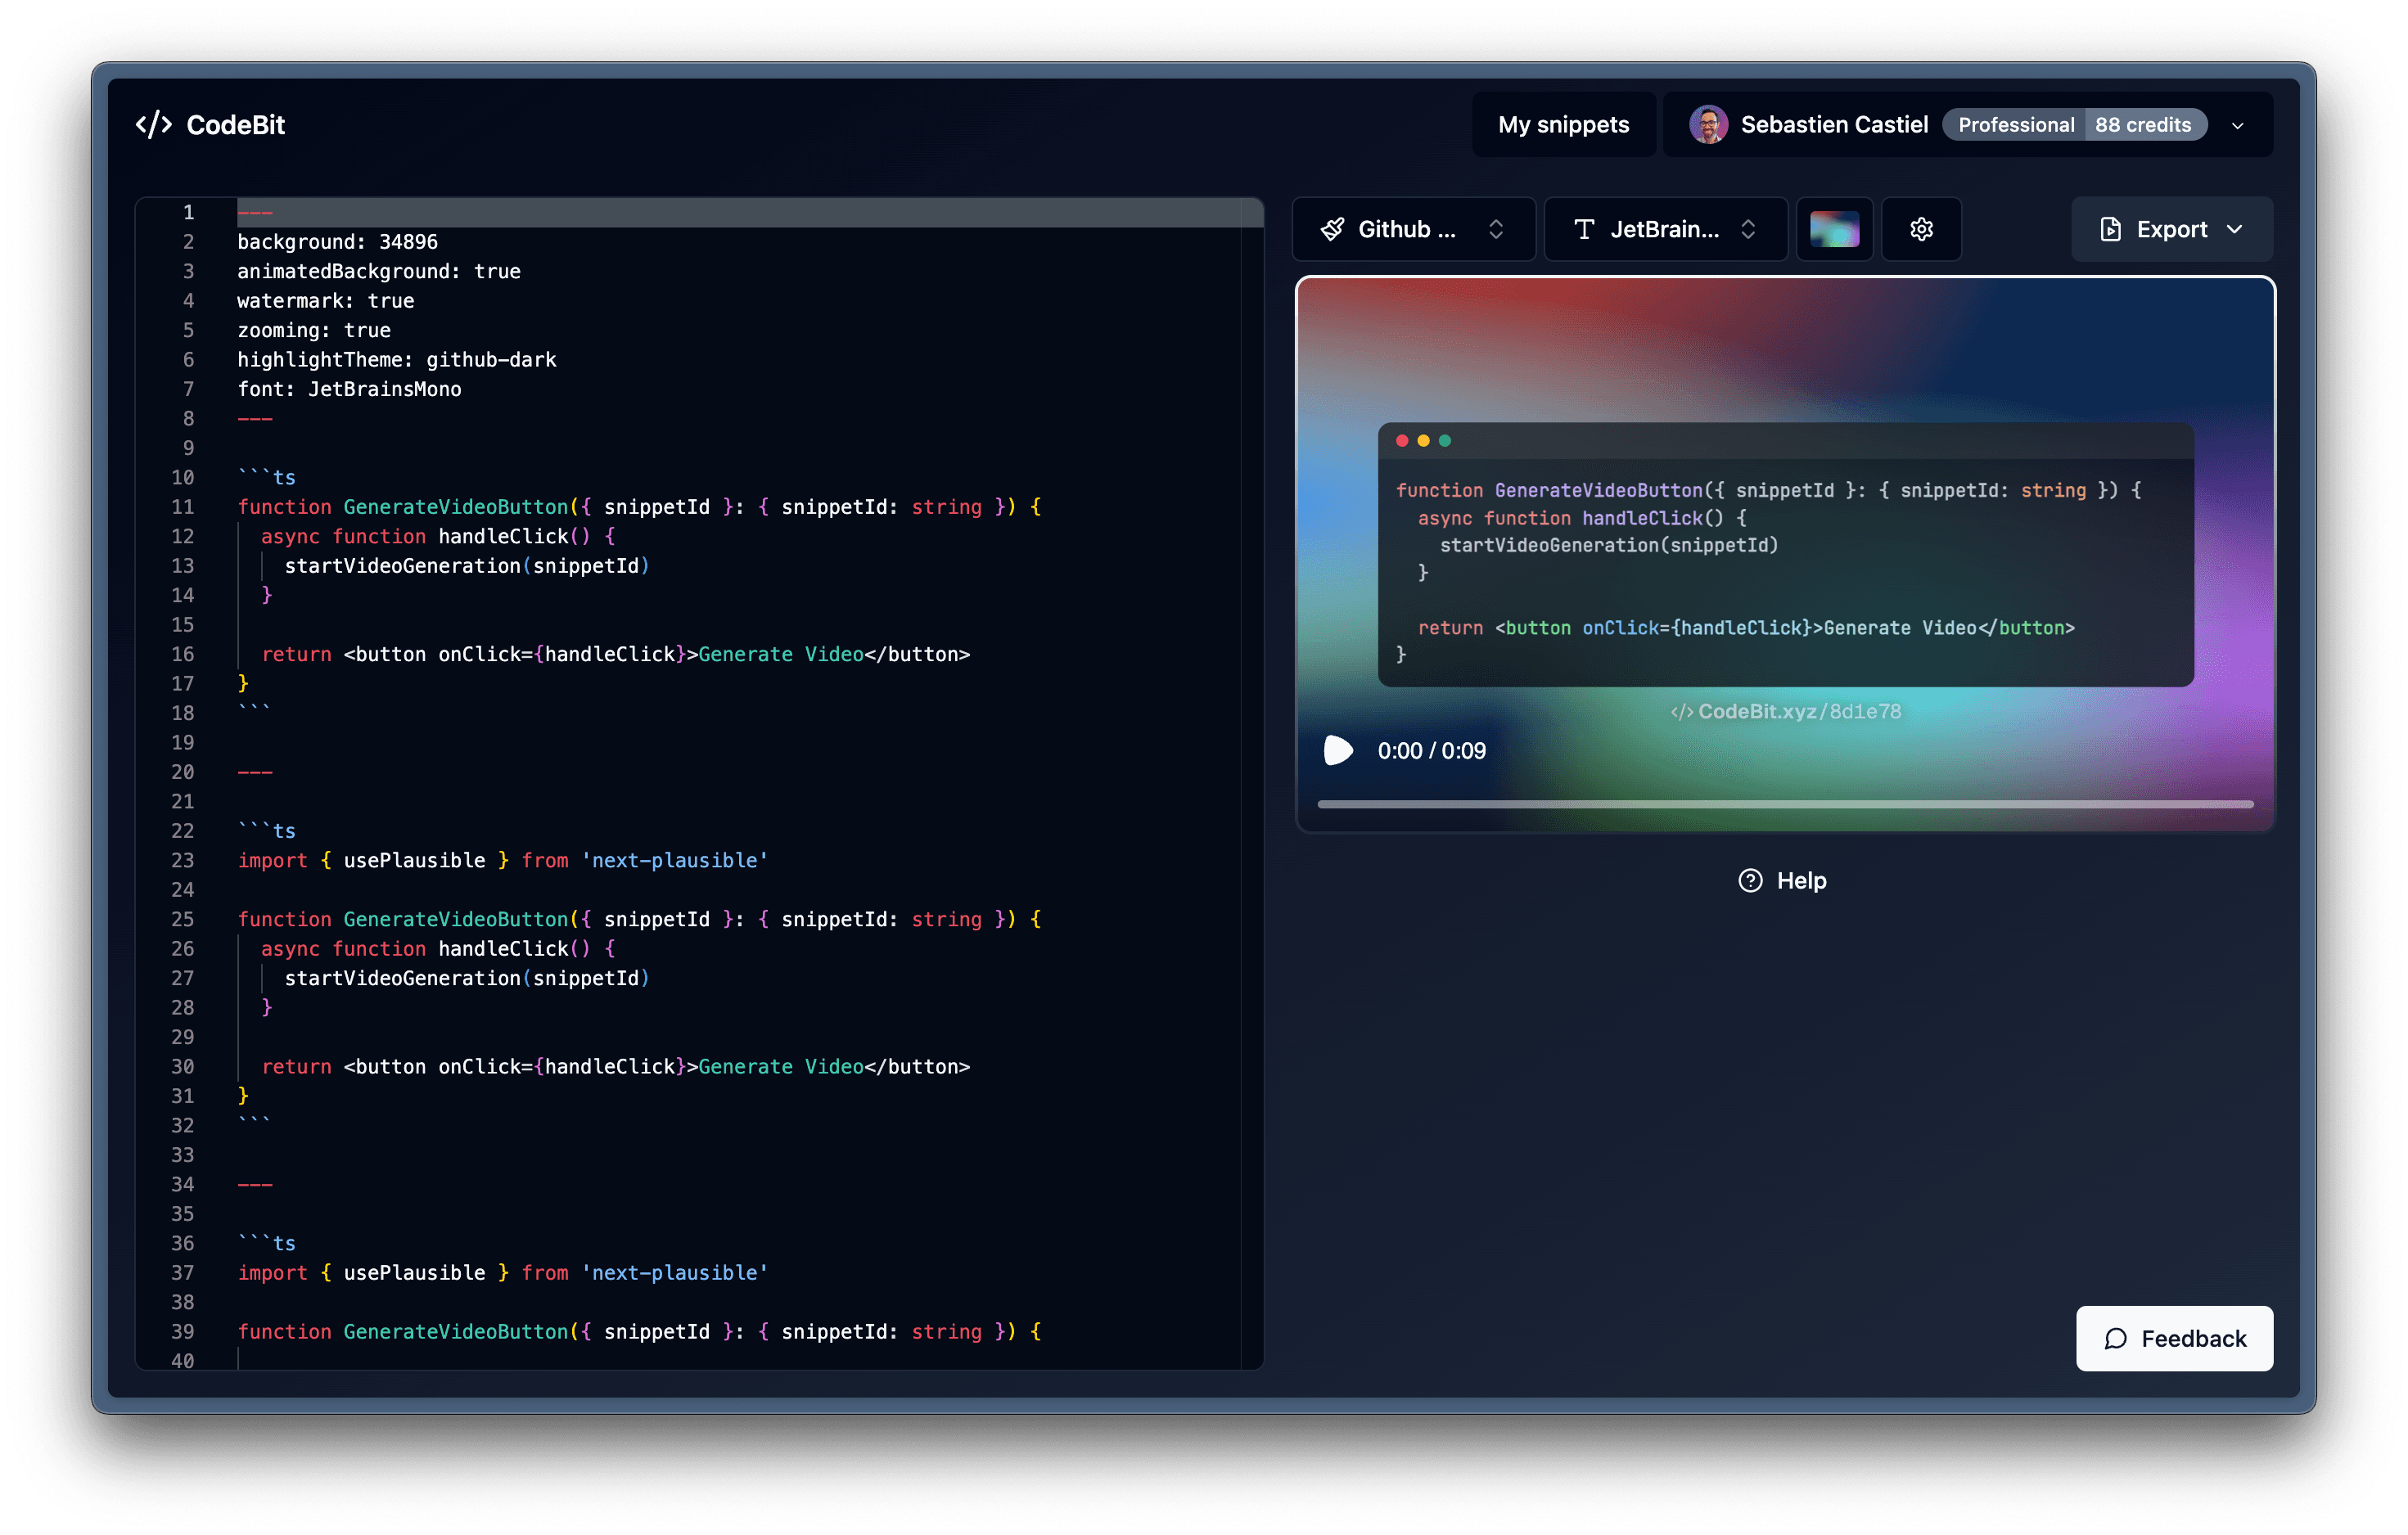Click line 6 'highlightTheme: github-dark'
The width and height of the screenshot is (2408, 1535).
[x=396, y=359]
